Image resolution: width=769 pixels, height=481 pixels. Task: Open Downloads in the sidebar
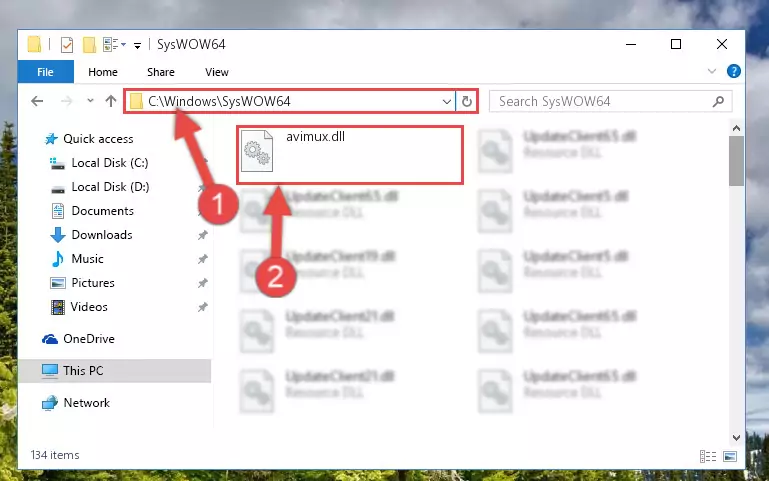pyautogui.click(x=102, y=235)
